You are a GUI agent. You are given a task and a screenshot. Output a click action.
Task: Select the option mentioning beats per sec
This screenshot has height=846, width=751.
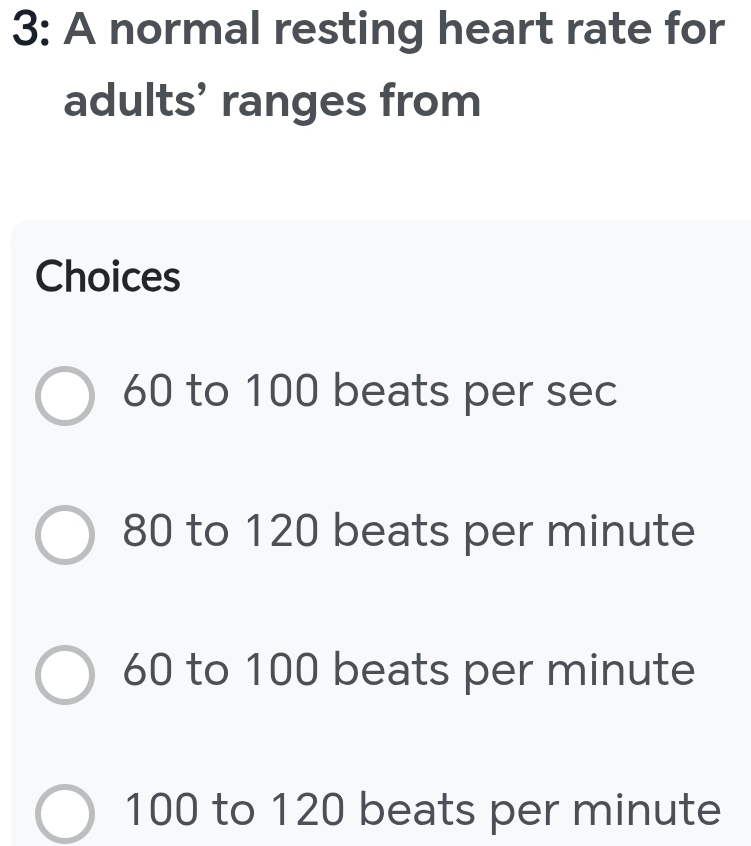click(370, 393)
